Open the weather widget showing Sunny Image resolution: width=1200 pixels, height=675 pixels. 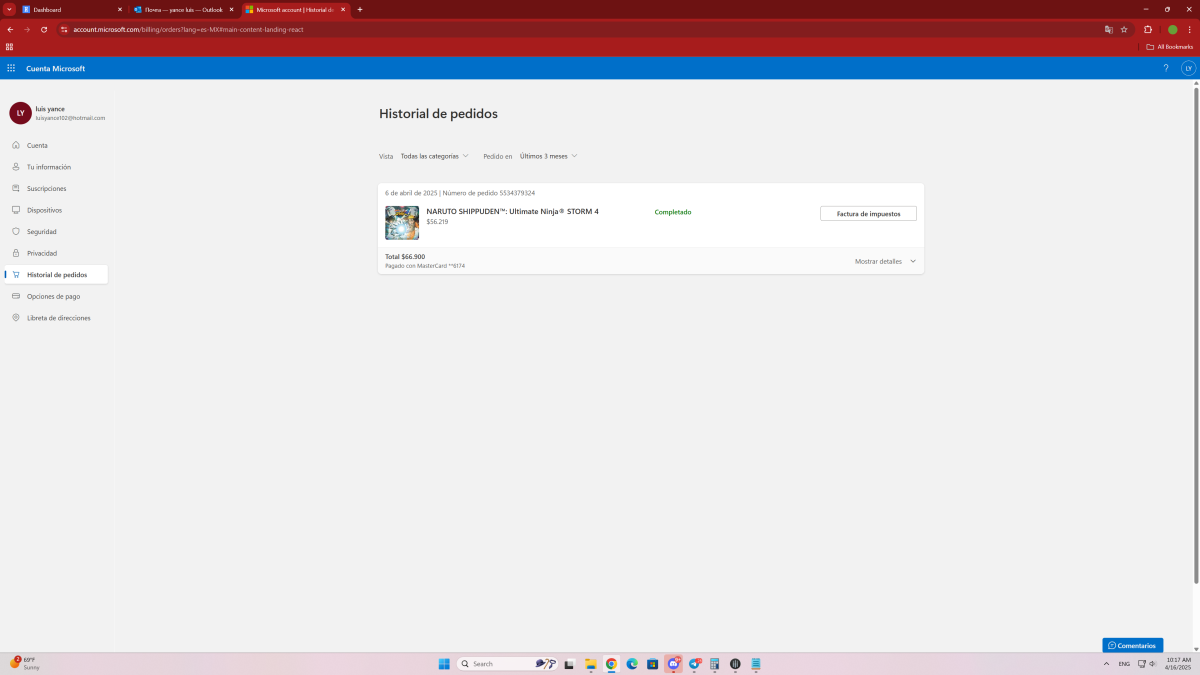click(25, 663)
